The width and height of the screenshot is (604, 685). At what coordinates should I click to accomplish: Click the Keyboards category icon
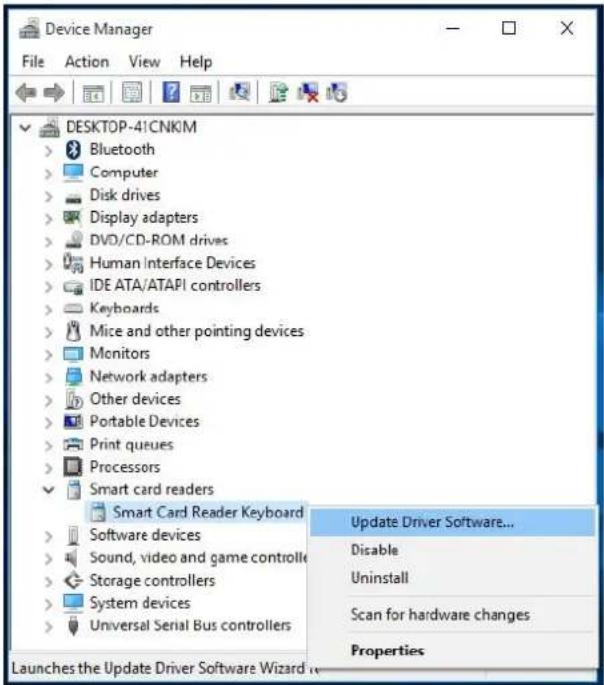73,309
